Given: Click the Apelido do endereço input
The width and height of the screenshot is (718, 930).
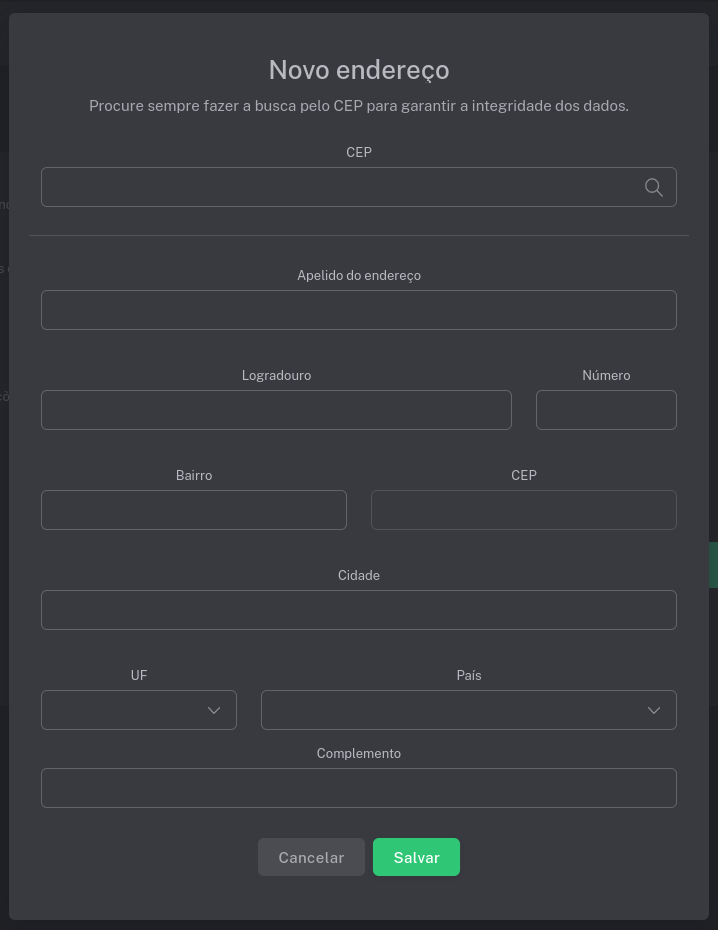Looking at the screenshot, I should point(358,310).
